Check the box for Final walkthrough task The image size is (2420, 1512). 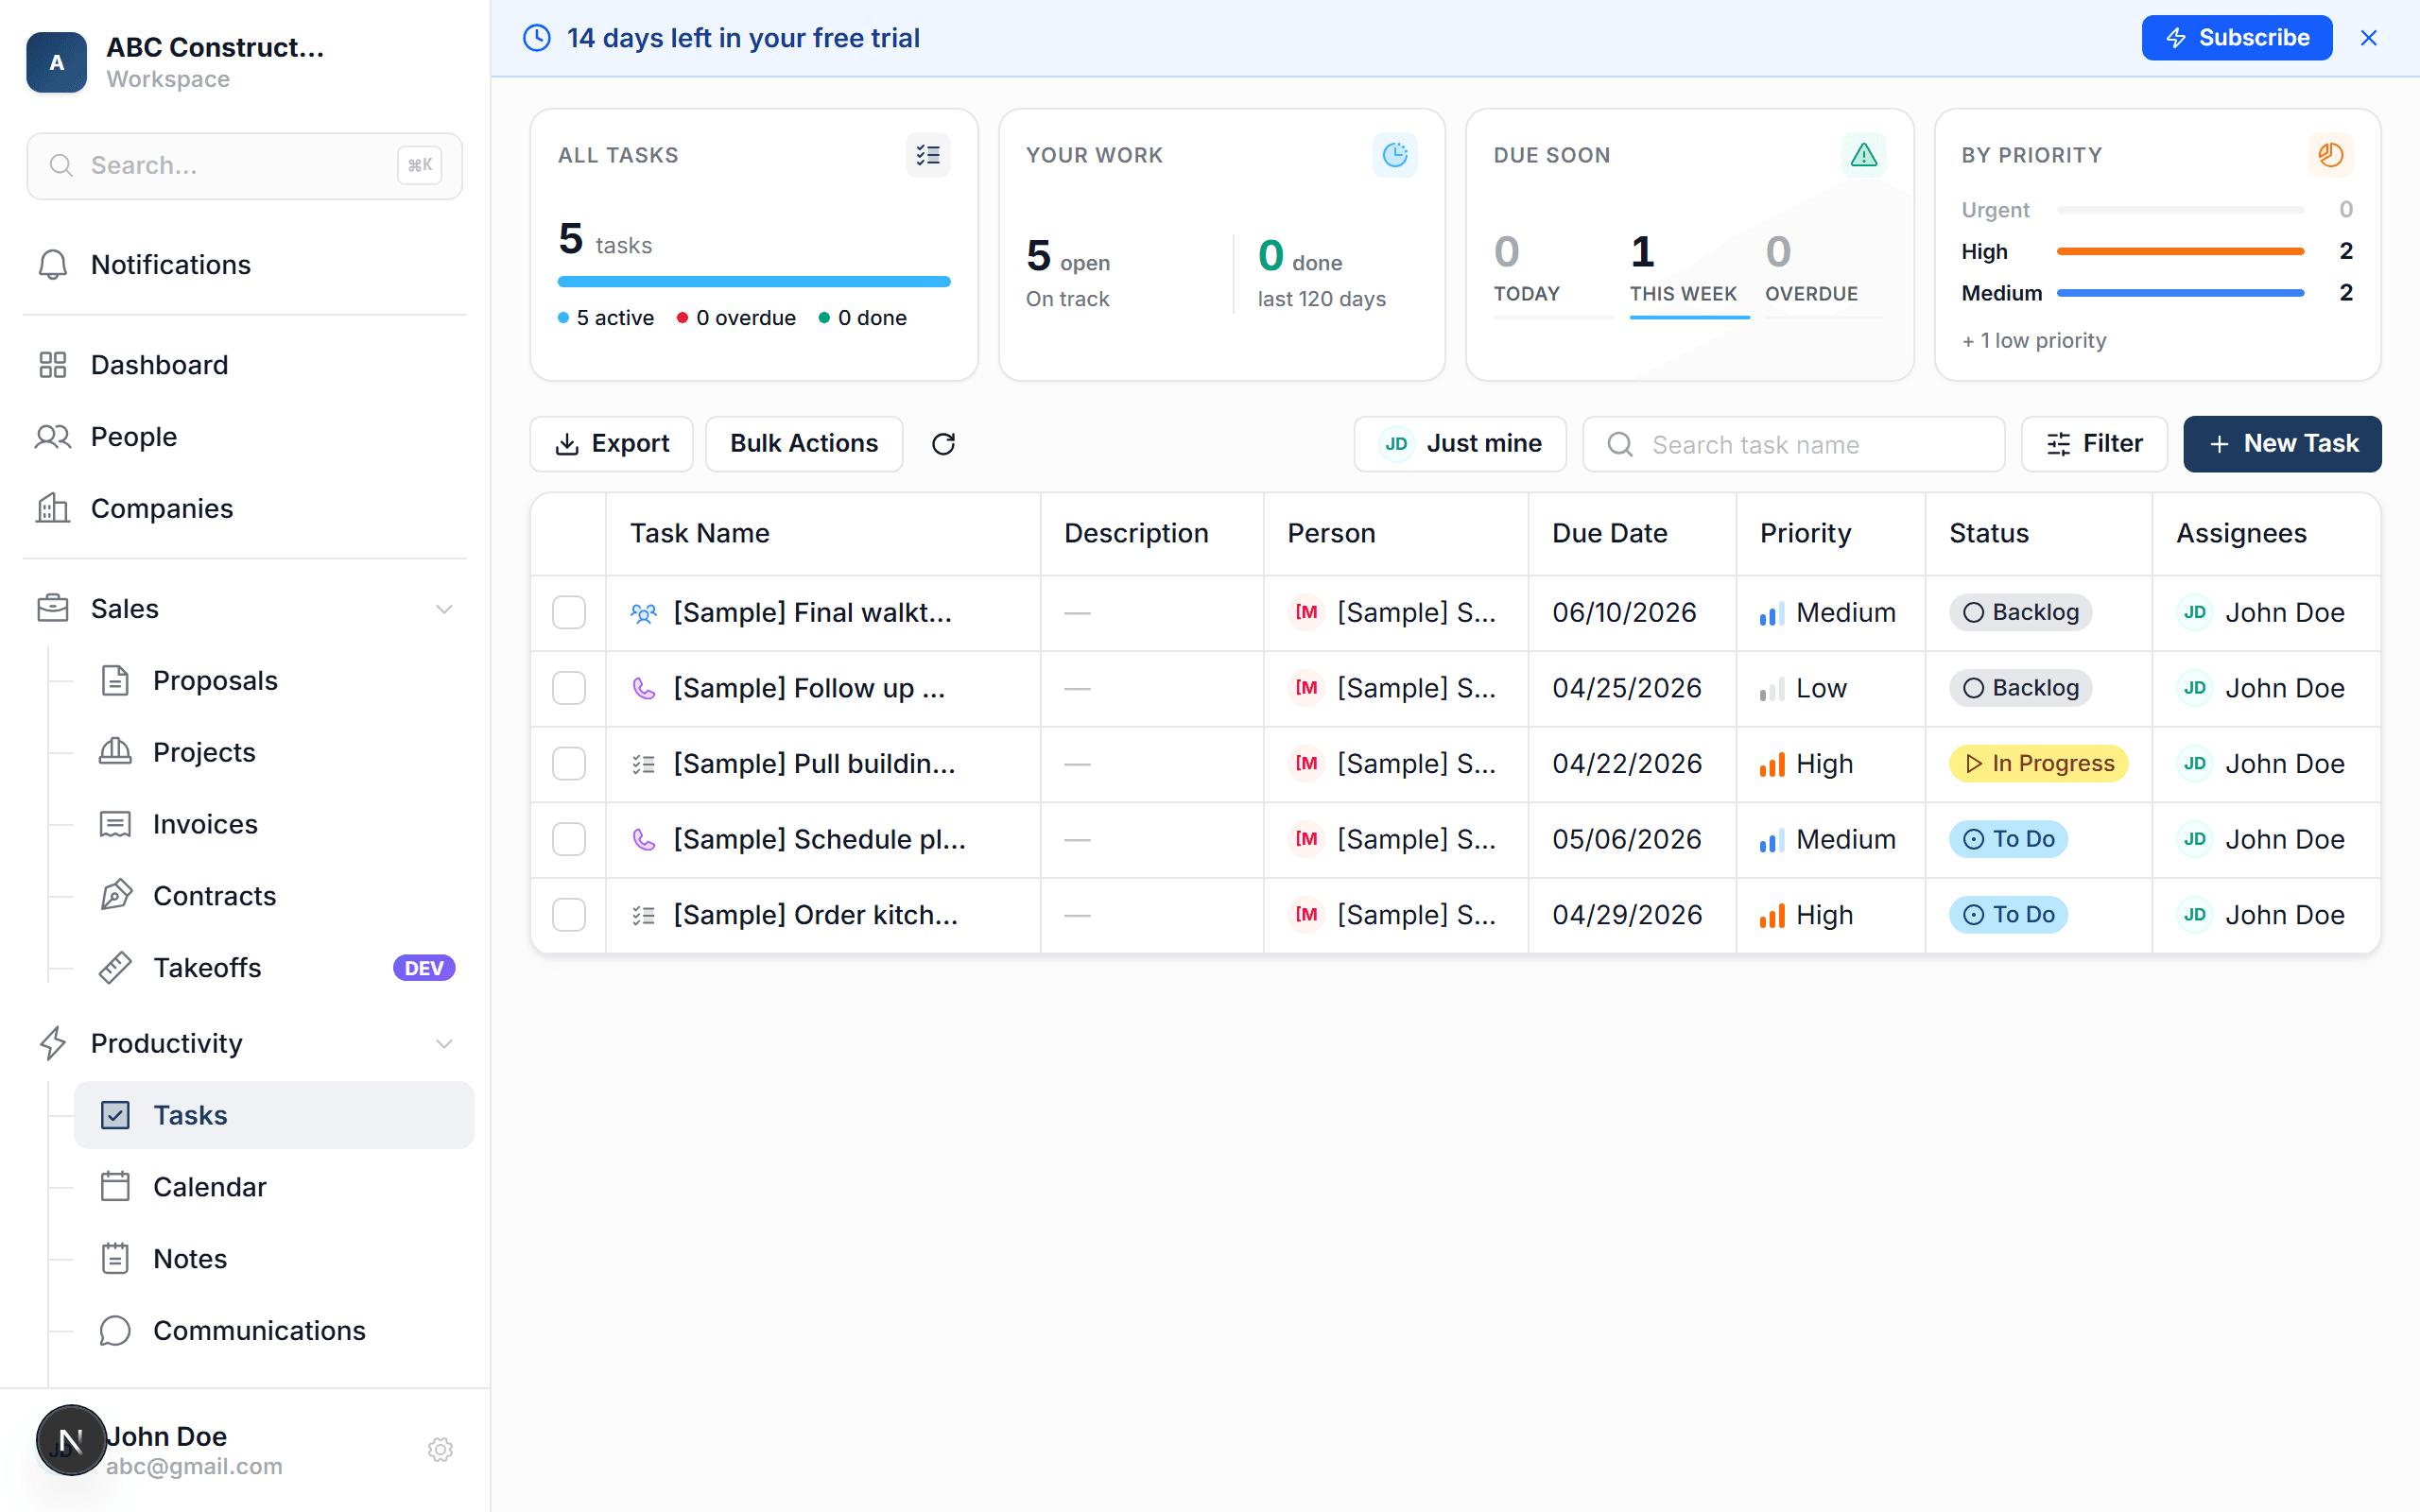point(569,612)
